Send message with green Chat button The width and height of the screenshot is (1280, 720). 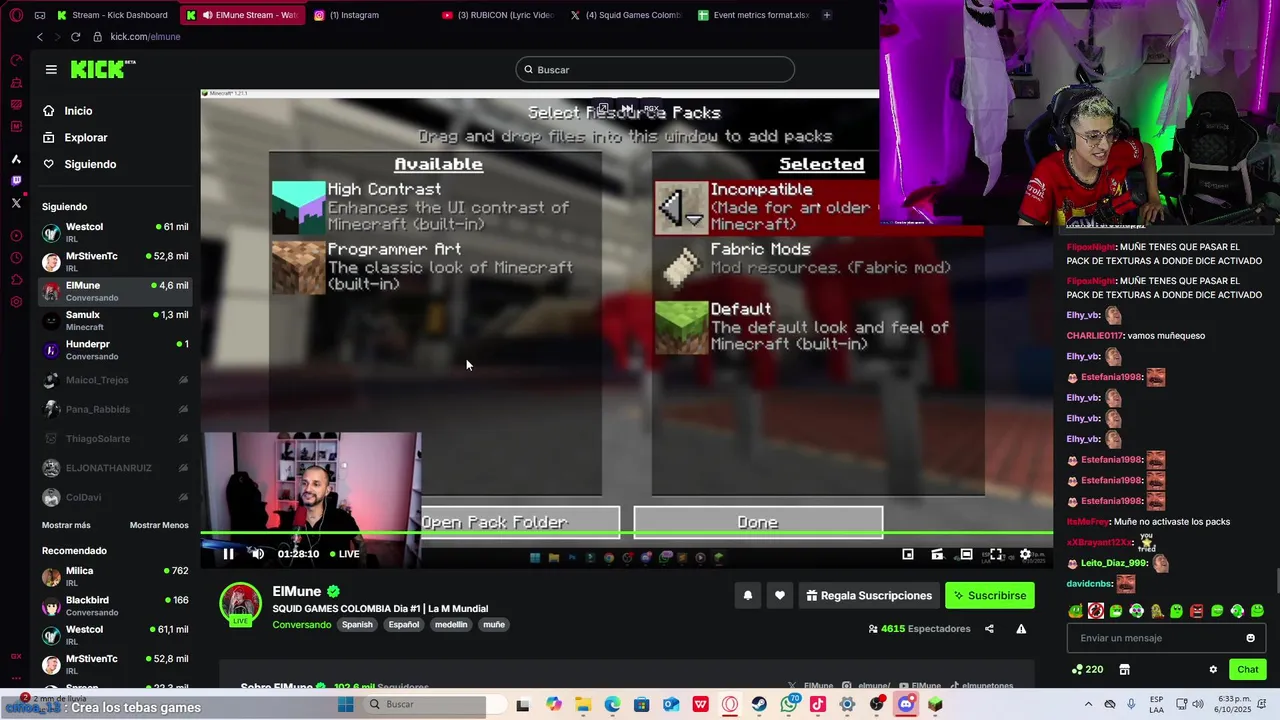(x=1248, y=669)
